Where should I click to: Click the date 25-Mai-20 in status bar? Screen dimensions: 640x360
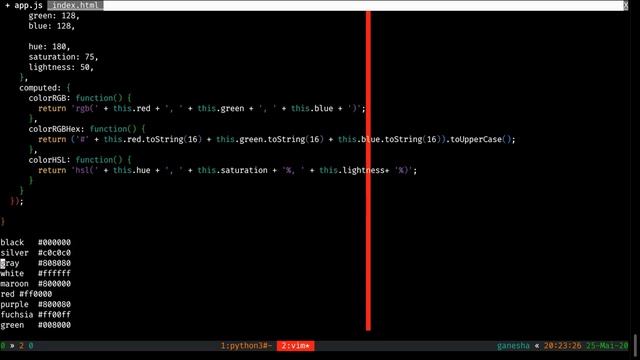tap(607, 346)
